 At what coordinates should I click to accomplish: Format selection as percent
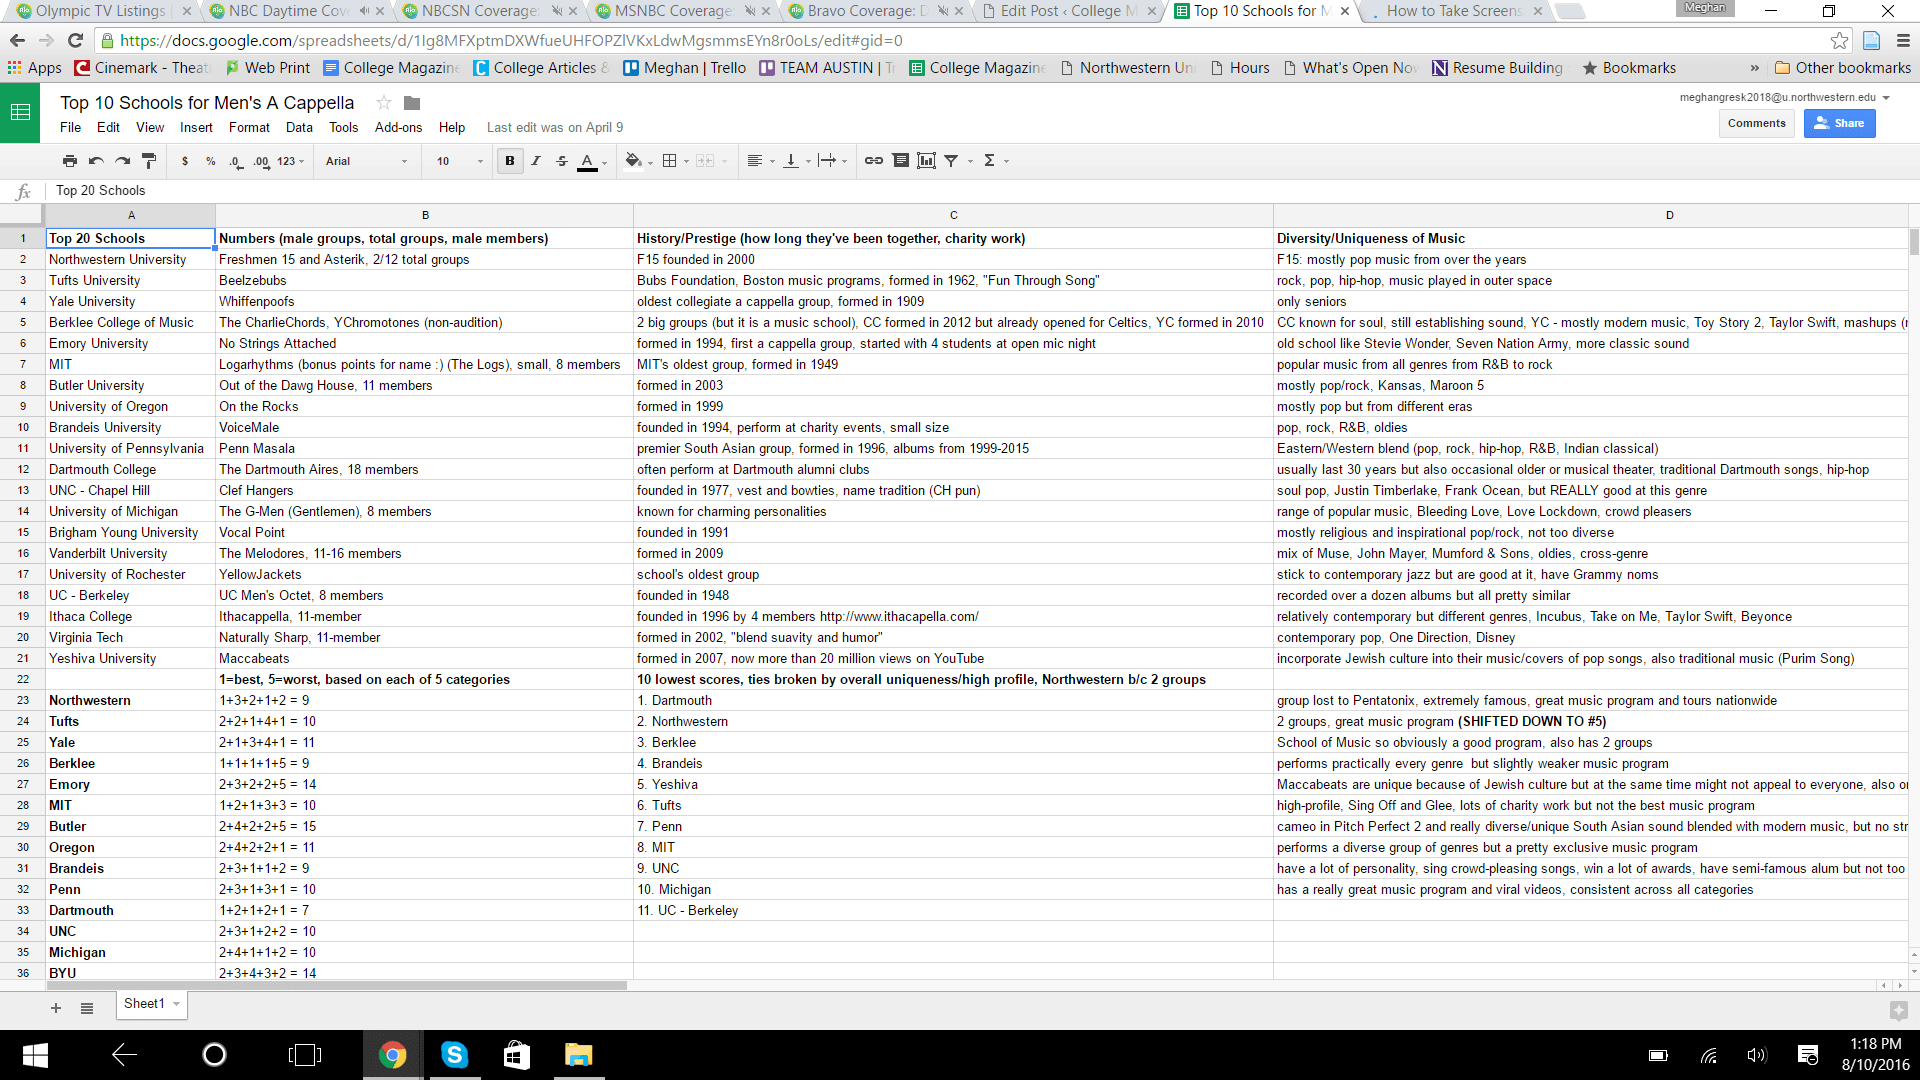(211, 161)
